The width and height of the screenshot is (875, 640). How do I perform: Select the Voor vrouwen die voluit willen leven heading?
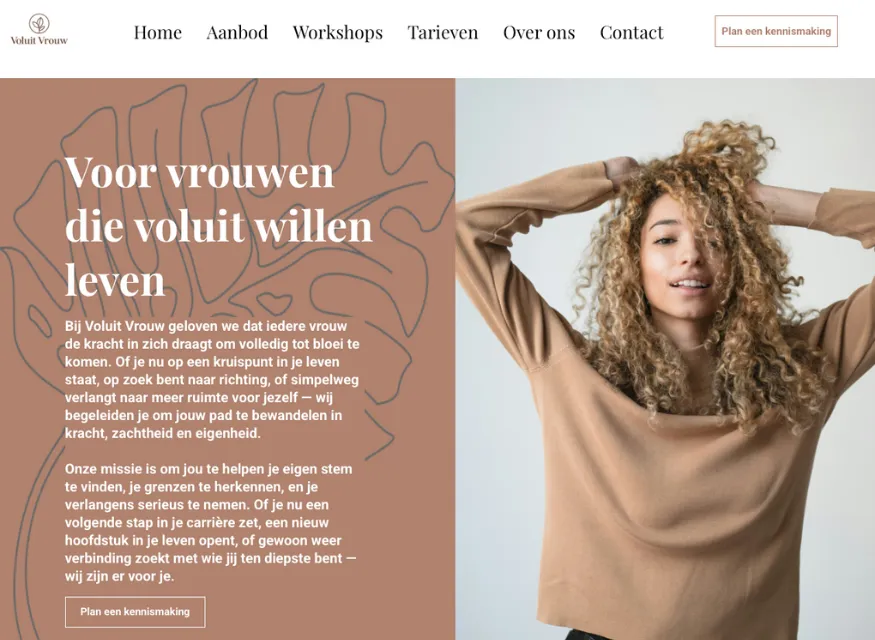pos(218,225)
